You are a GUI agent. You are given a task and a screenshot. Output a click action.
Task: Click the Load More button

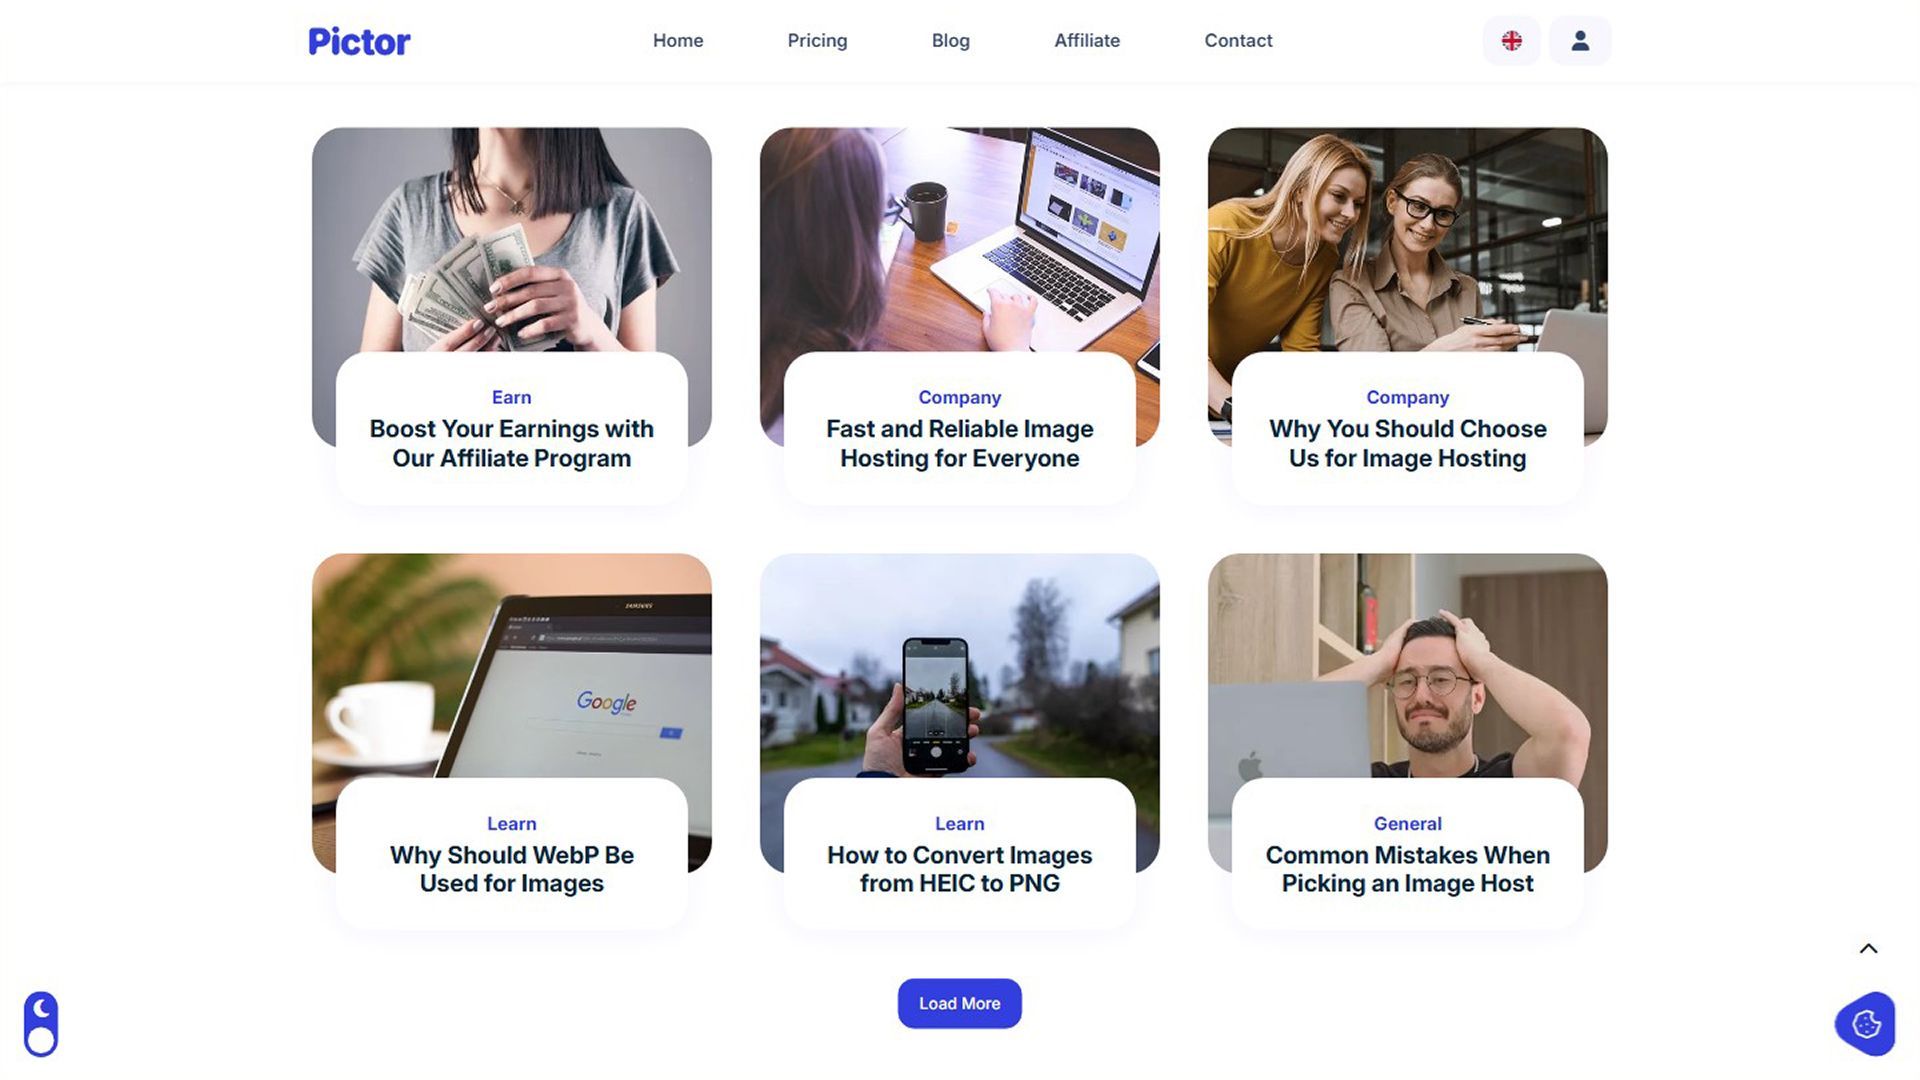(959, 1003)
